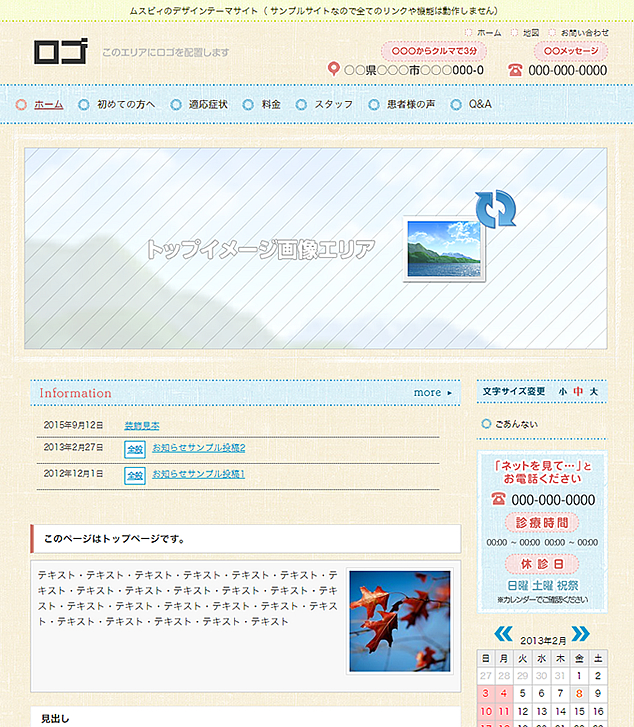Select calendar date 3 highlighted in pink
The width and height of the screenshot is (634, 727).
pos(486,694)
